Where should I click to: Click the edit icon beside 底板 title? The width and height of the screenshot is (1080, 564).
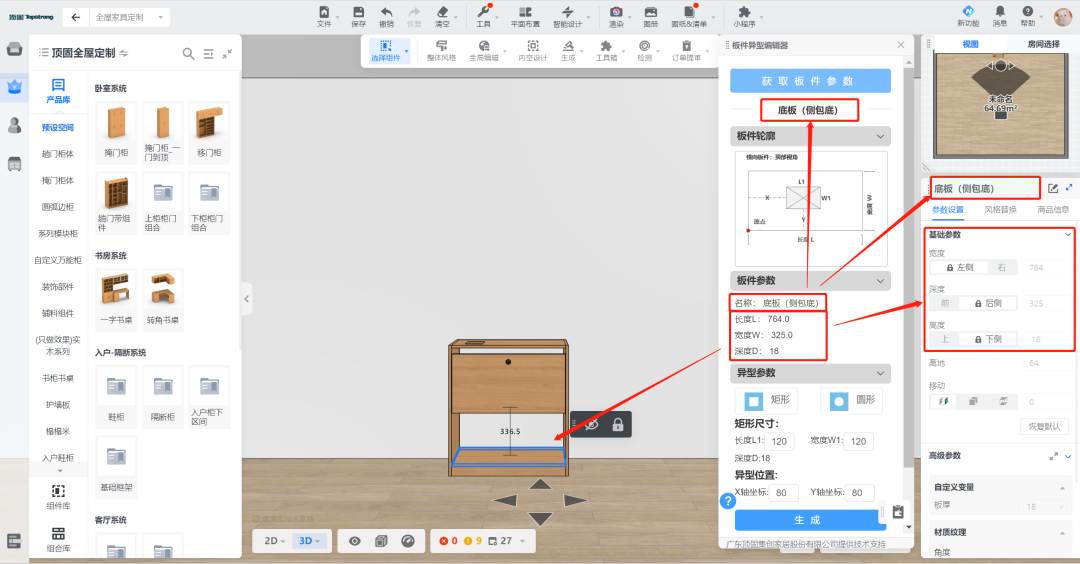click(x=1053, y=188)
